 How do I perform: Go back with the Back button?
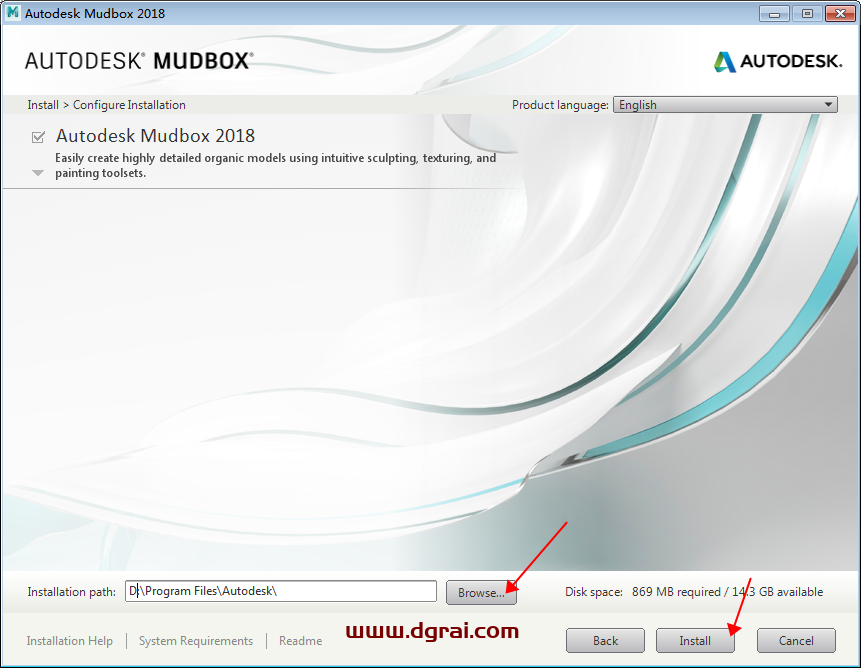coord(605,641)
